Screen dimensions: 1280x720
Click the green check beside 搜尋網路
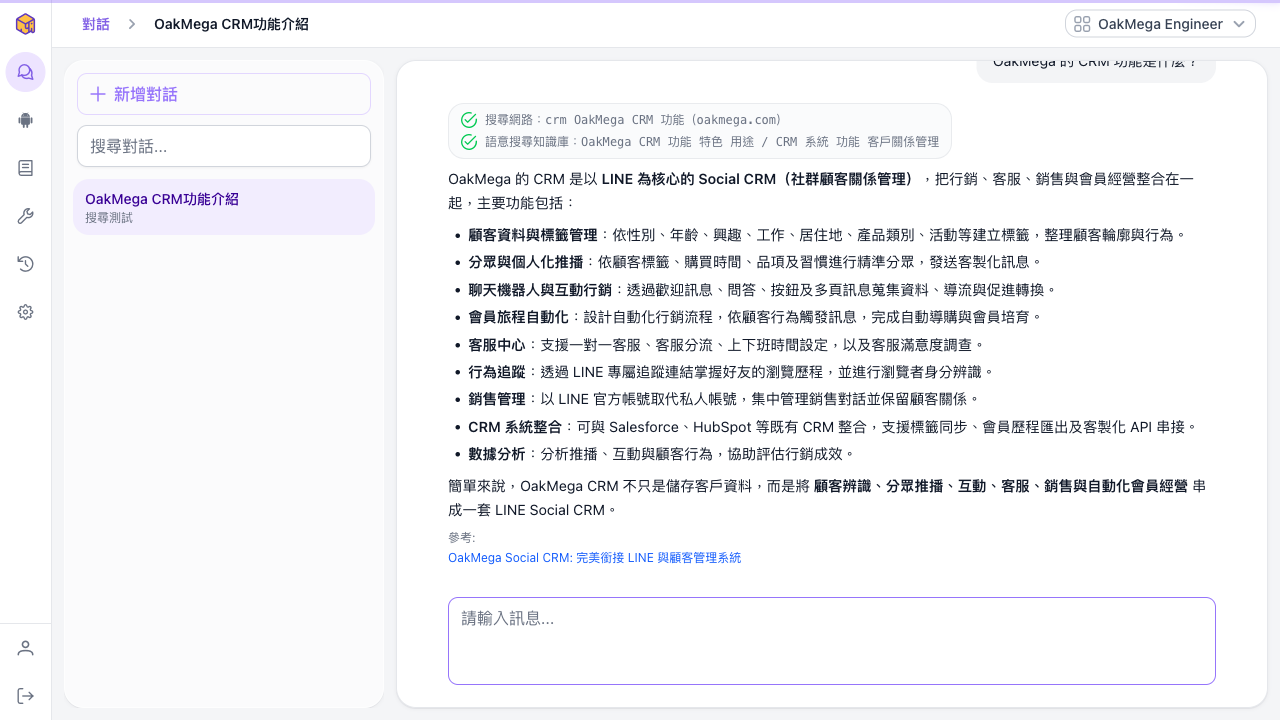[469, 120]
